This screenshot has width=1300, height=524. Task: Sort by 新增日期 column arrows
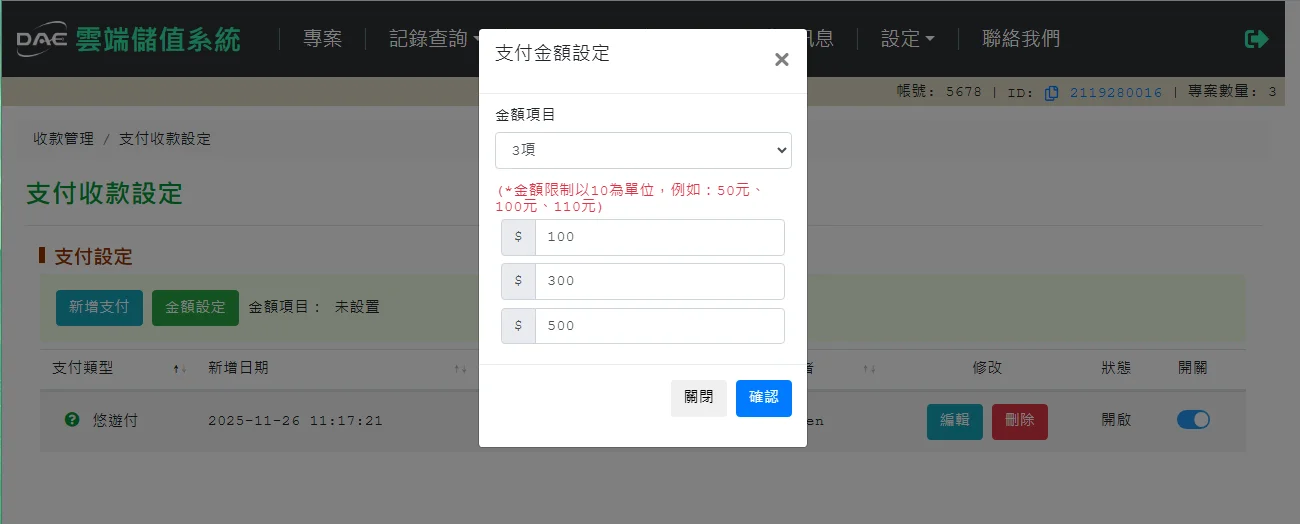[x=460, y=369]
